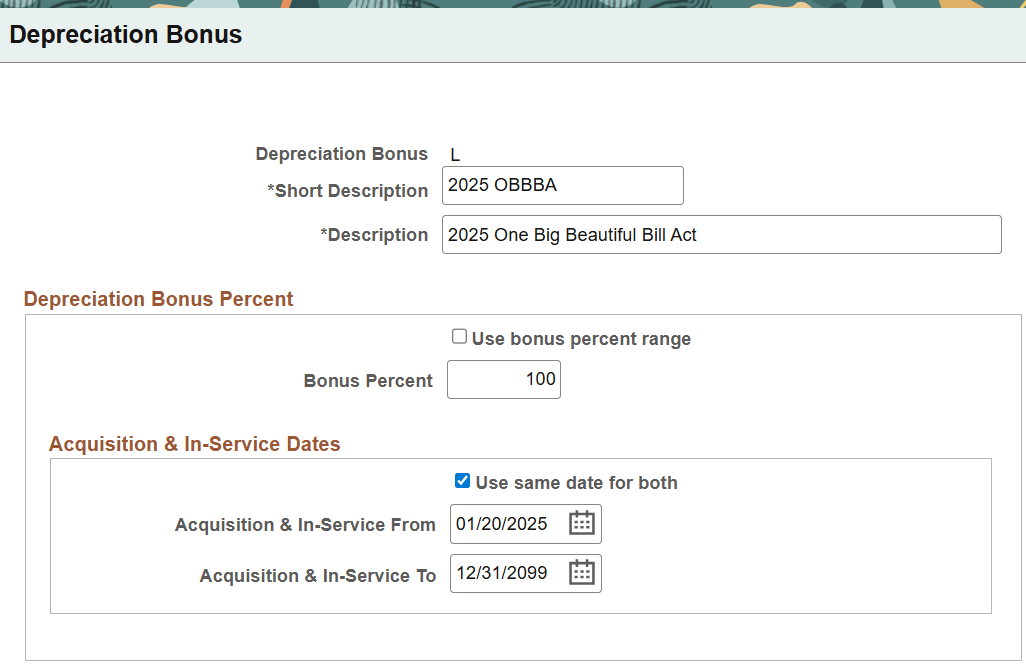Click the *Short Description field label
1026x669 pixels.
click(x=347, y=191)
